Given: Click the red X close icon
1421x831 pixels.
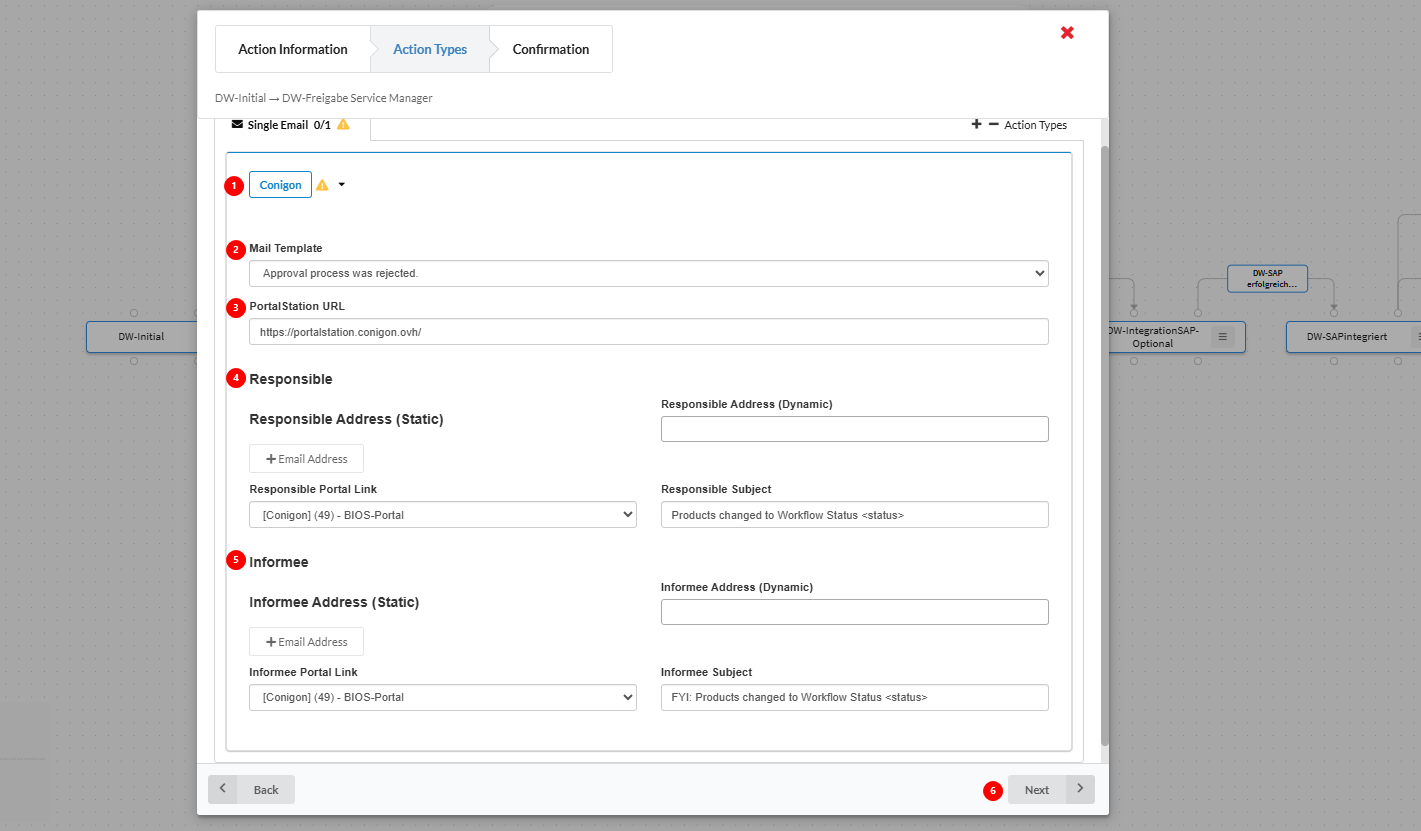Looking at the screenshot, I should point(1067,33).
